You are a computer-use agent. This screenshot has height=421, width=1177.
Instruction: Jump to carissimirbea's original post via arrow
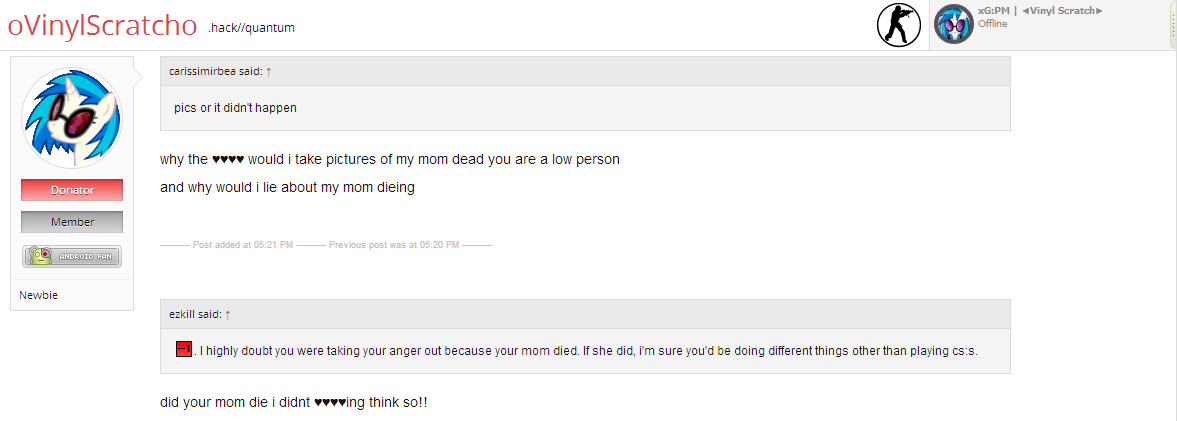coord(269,71)
